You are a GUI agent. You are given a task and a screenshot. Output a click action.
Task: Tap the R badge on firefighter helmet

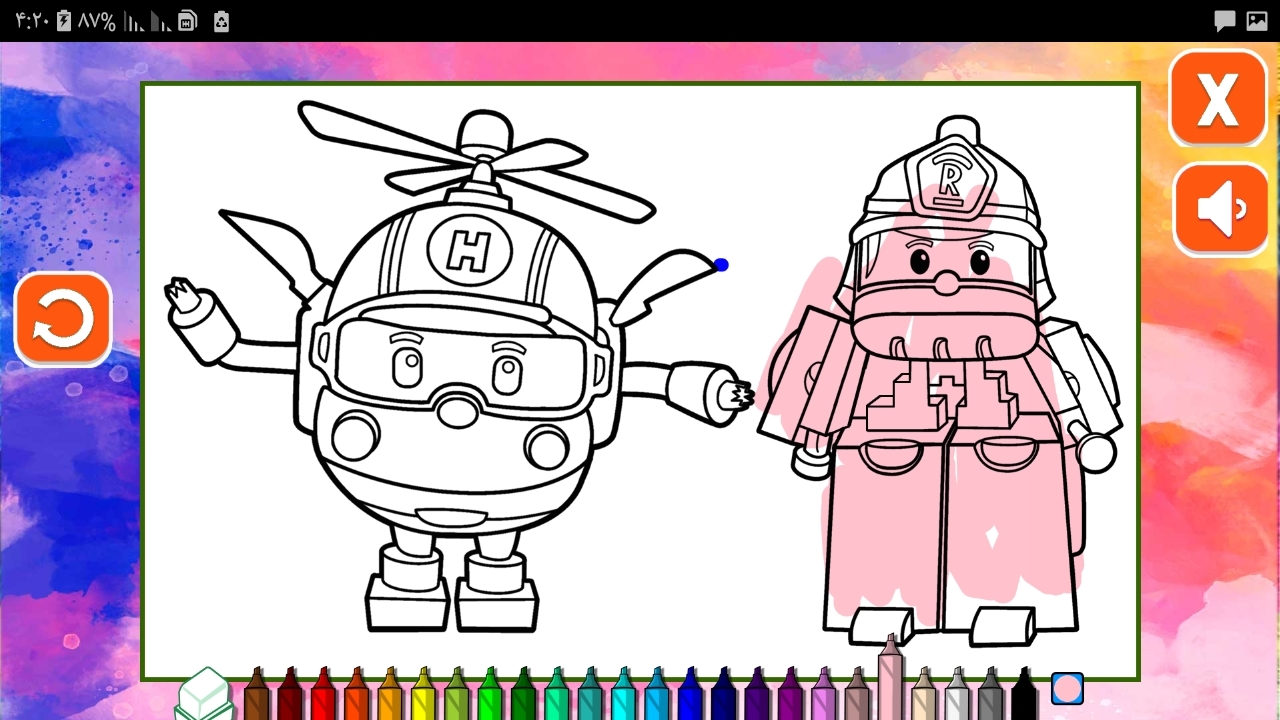(x=950, y=178)
